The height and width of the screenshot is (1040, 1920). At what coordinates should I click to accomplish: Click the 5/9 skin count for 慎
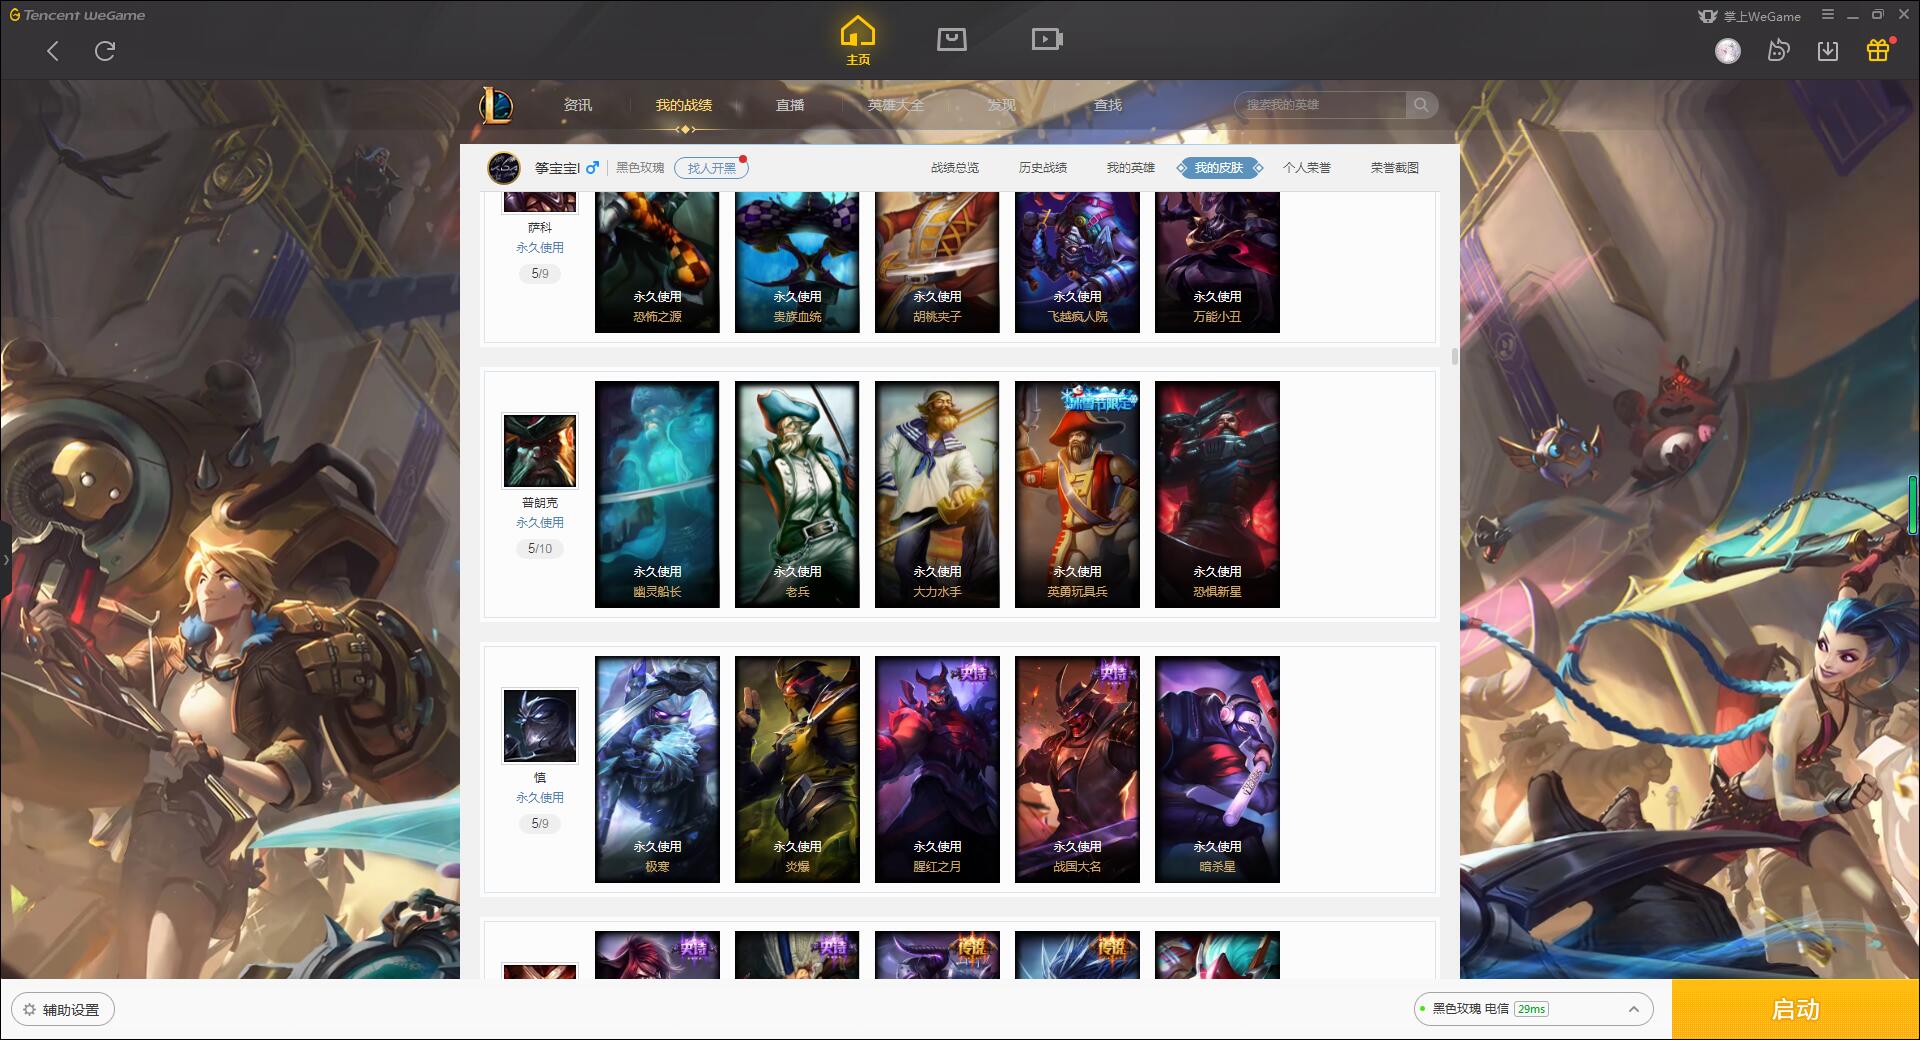coord(540,824)
